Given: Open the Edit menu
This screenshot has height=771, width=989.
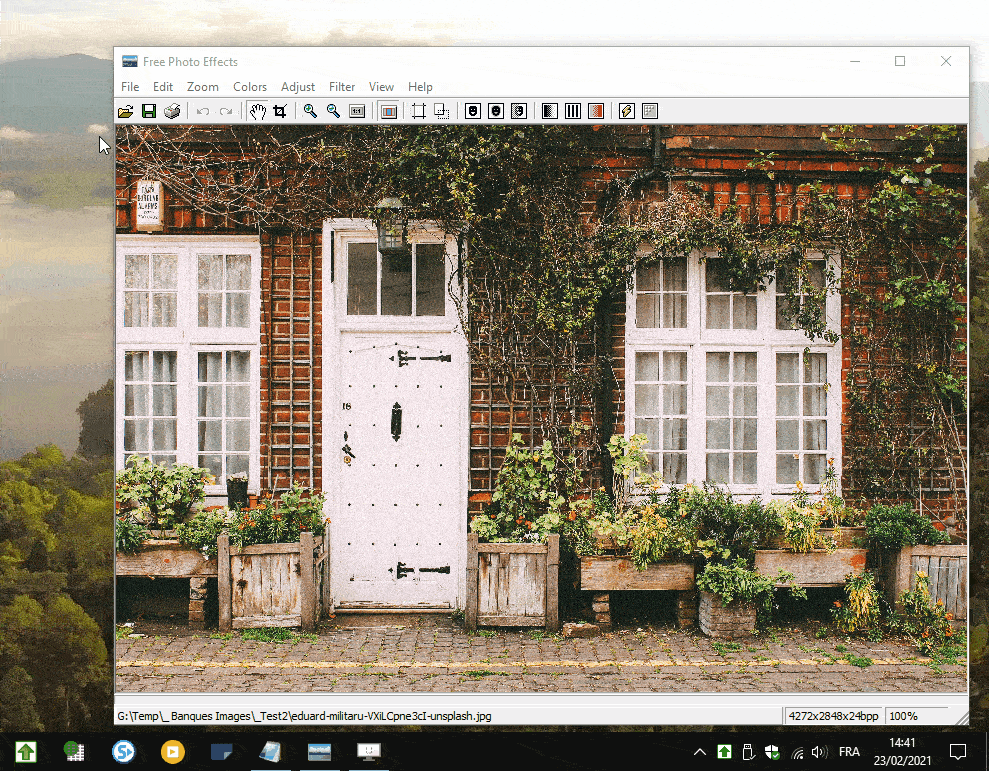Looking at the screenshot, I should coord(163,87).
